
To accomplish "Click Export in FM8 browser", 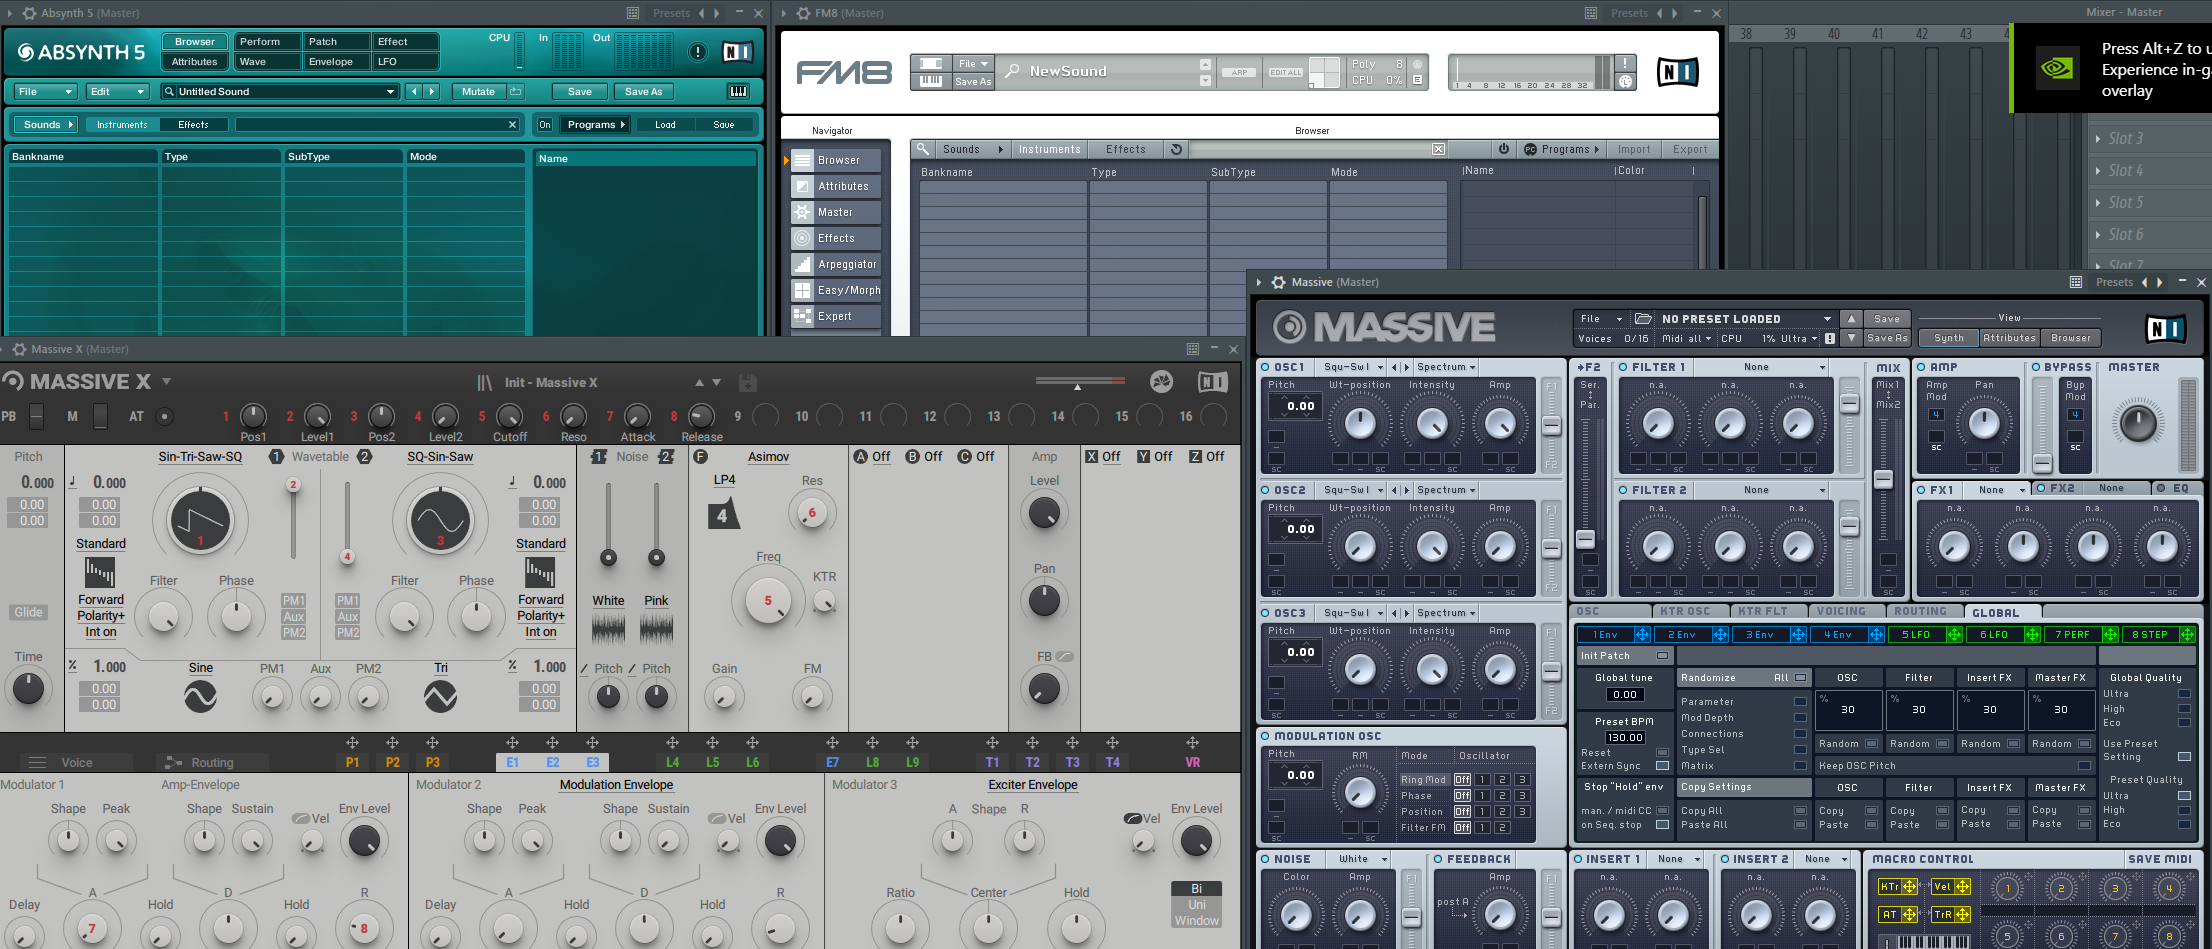I will pos(1690,149).
